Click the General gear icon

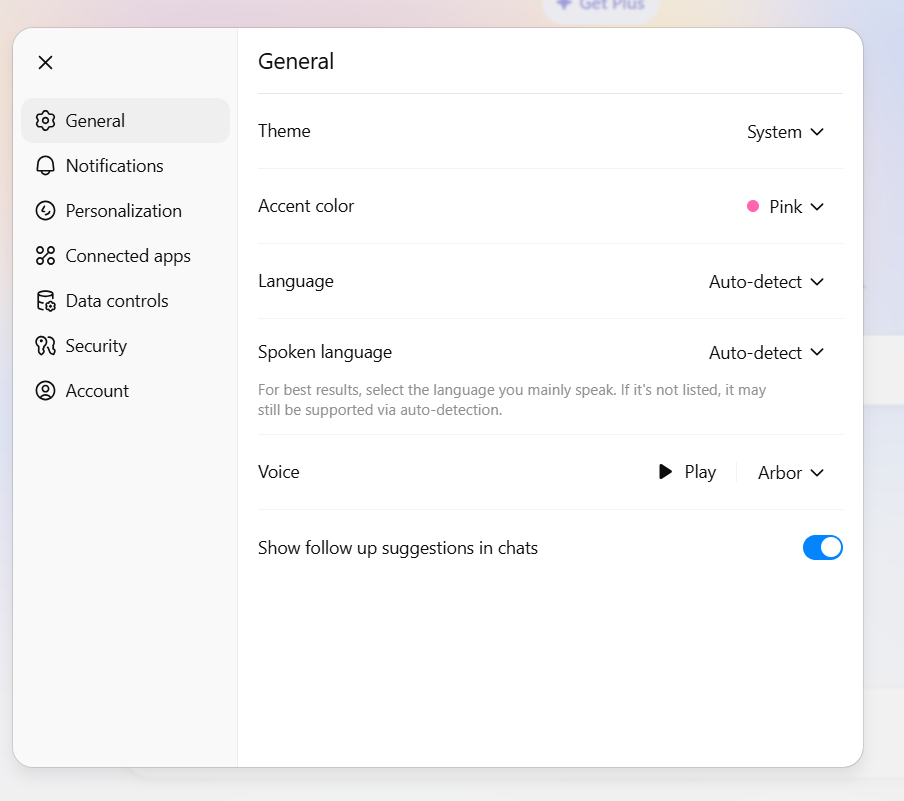[45, 121]
